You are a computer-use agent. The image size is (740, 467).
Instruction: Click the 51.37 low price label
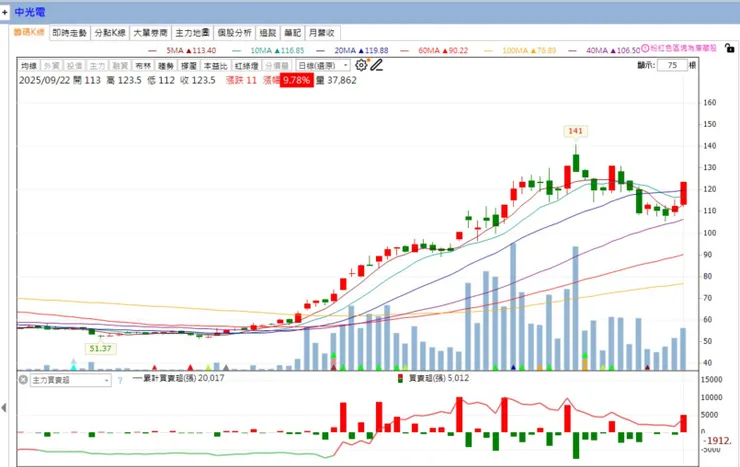click(100, 349)
